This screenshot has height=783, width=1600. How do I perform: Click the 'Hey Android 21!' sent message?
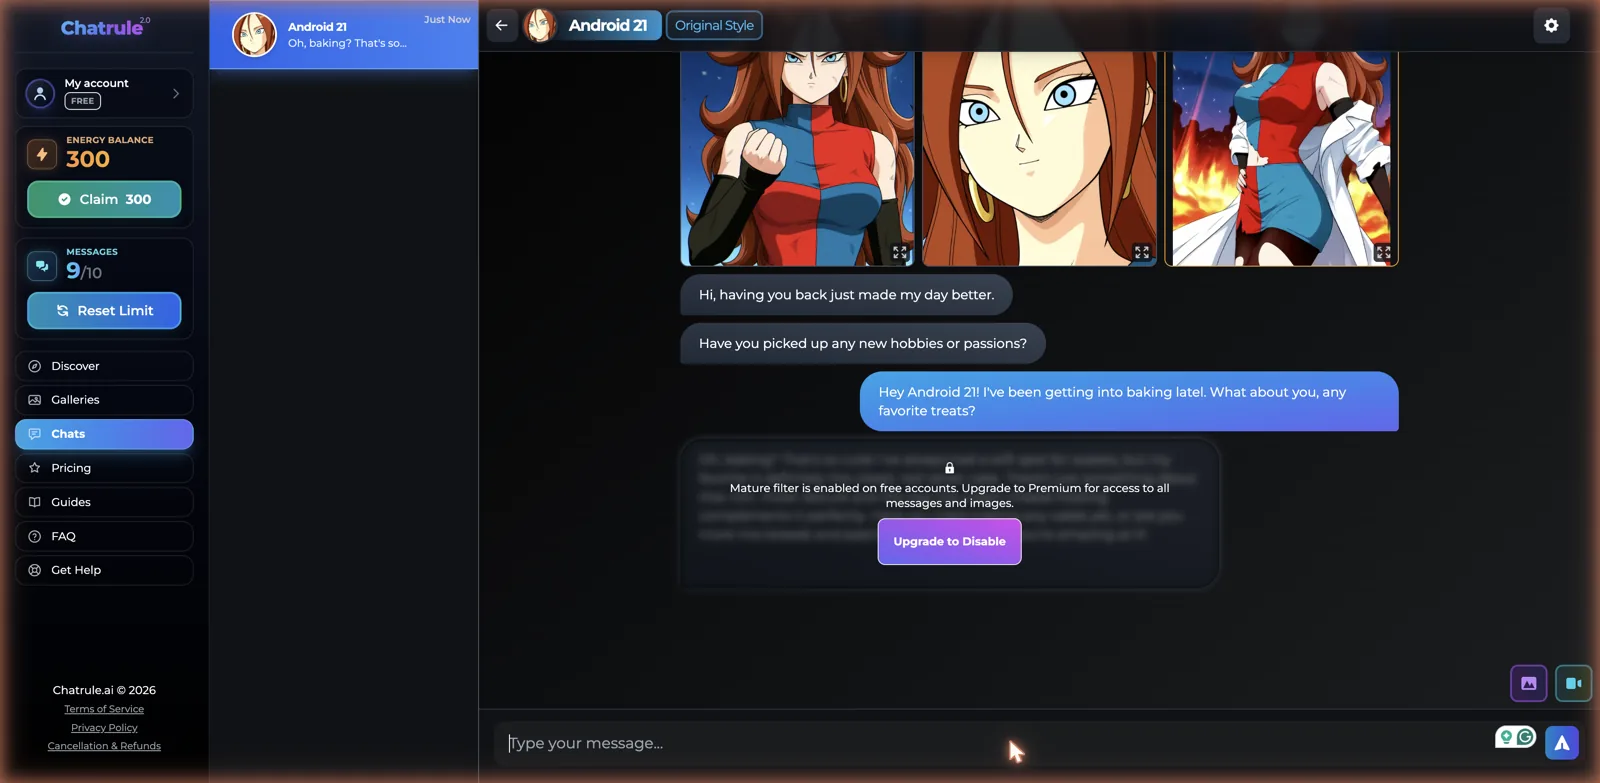point(1129,401)
